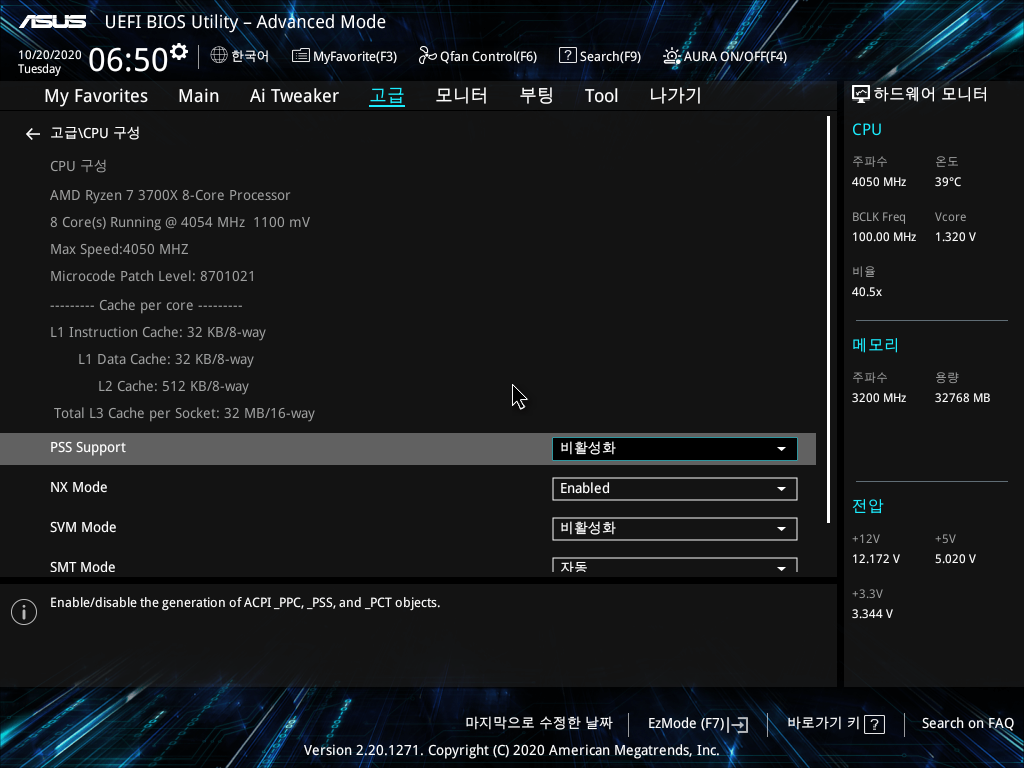
Task: Click the AURA light bulb icon
Action: pyautogui.click(x=671, y=56)
